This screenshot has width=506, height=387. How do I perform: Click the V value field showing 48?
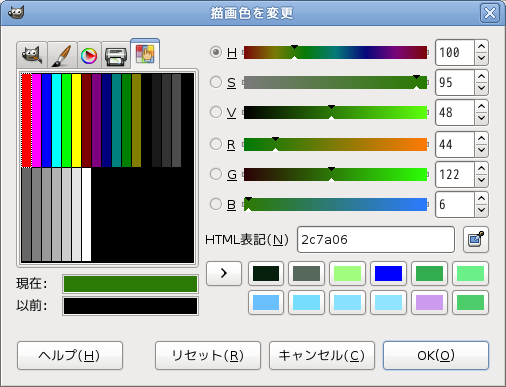tap(455, 112)
